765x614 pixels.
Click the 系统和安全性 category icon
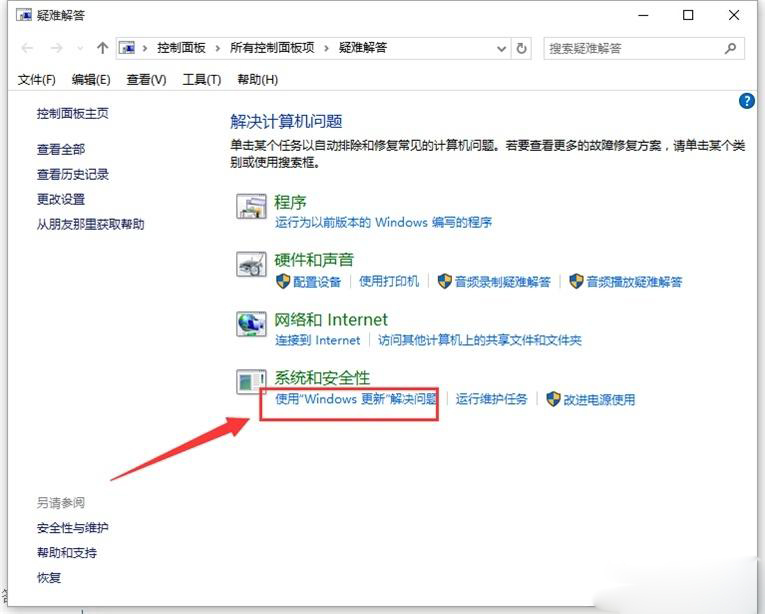pyautogui.click(x=251, y=382)
